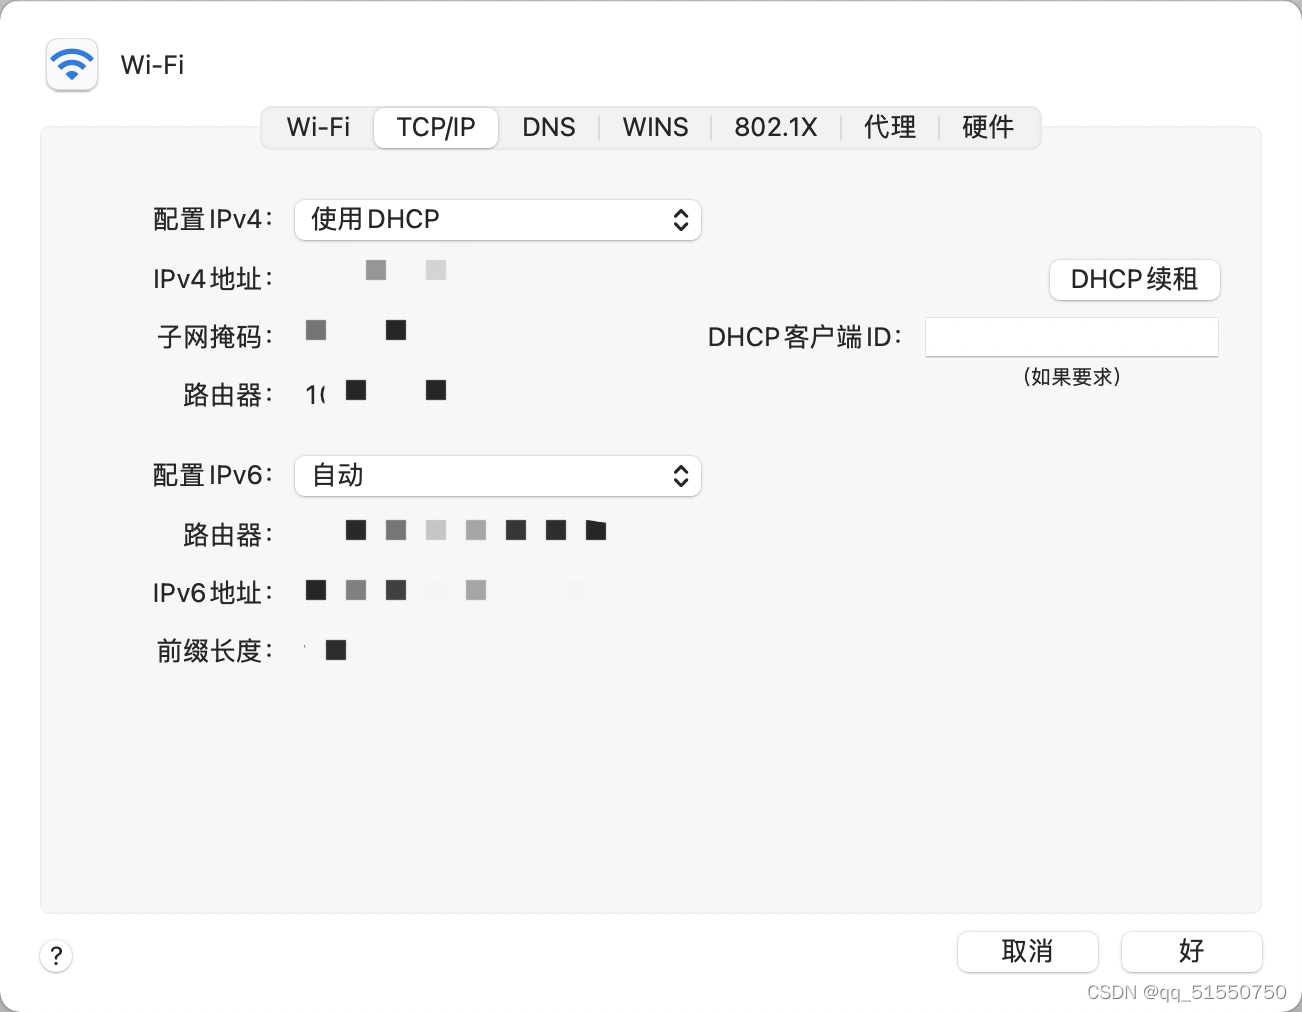
Task: Open the help question mark icon
Action: pos(56,956)
